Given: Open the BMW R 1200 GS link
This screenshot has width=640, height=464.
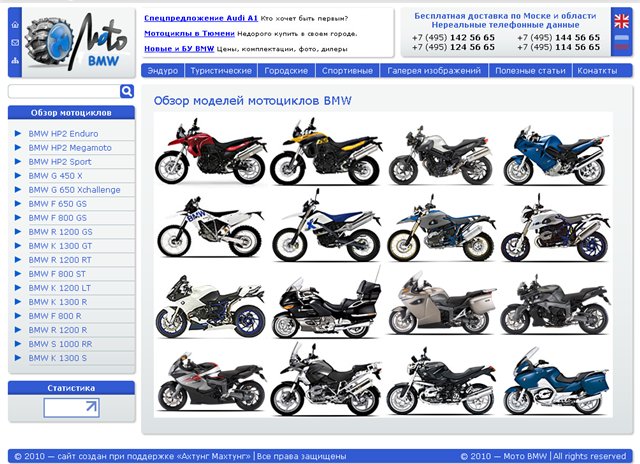Looking at the screenshot, I should [x=60, y=232].
